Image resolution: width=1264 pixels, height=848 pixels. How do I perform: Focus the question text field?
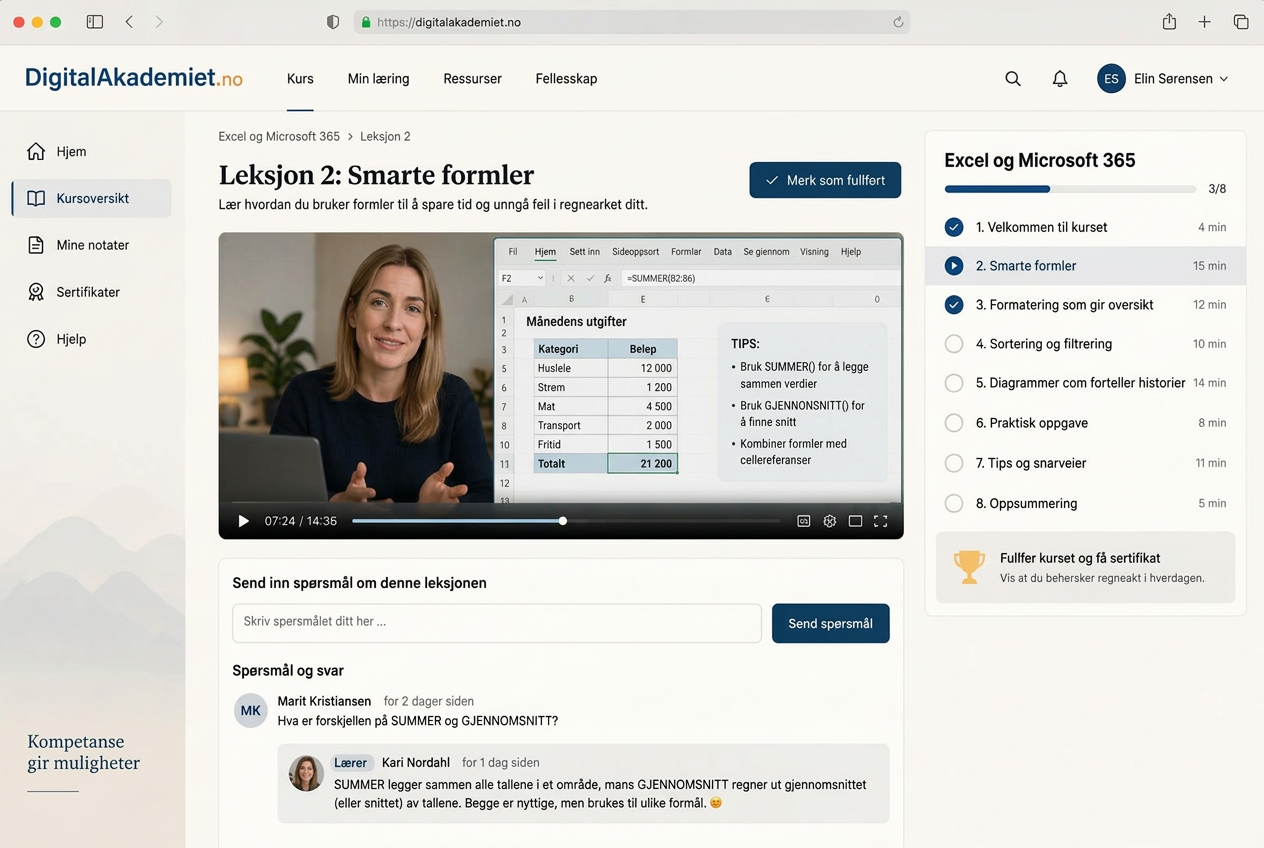pyautogui.click(x=497, y=623)
